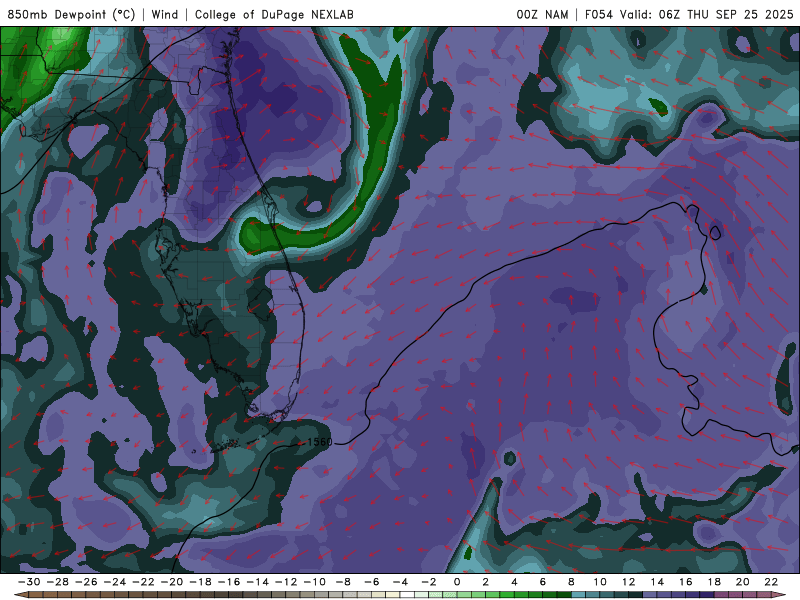Click the '10' color scale label
Viewport: 800px width, 600px height.
[600, 582]
